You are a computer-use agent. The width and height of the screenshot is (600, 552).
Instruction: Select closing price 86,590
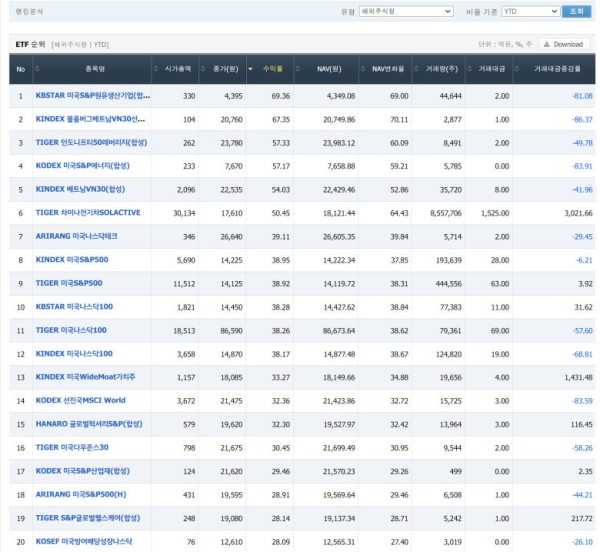(x=232, y=331)
